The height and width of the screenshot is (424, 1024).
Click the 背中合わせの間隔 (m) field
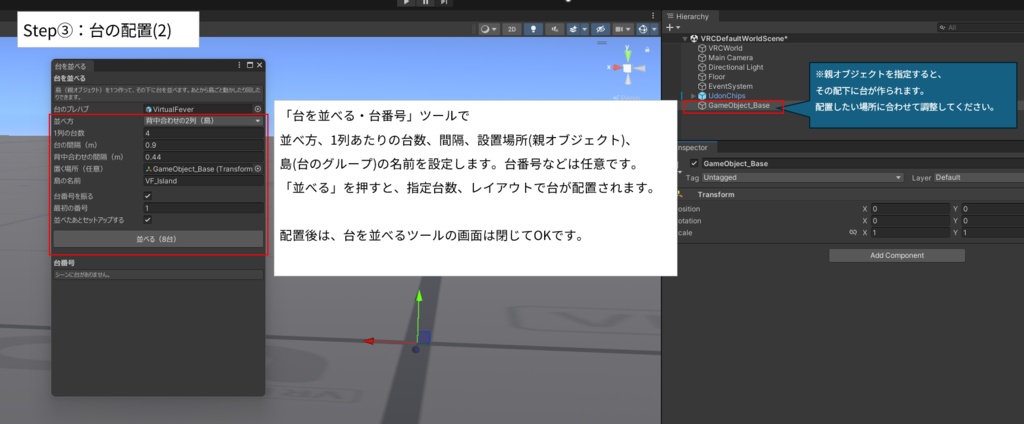click(203, 157)
